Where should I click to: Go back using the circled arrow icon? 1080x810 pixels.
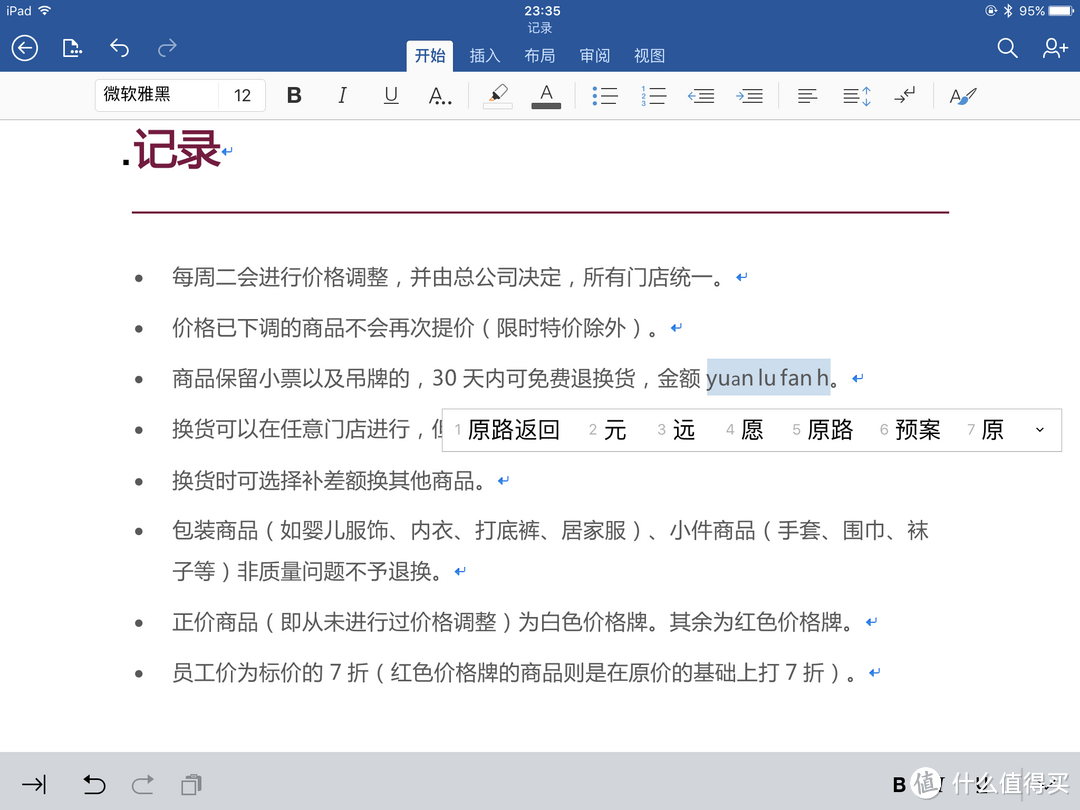(x=25, y=48)
